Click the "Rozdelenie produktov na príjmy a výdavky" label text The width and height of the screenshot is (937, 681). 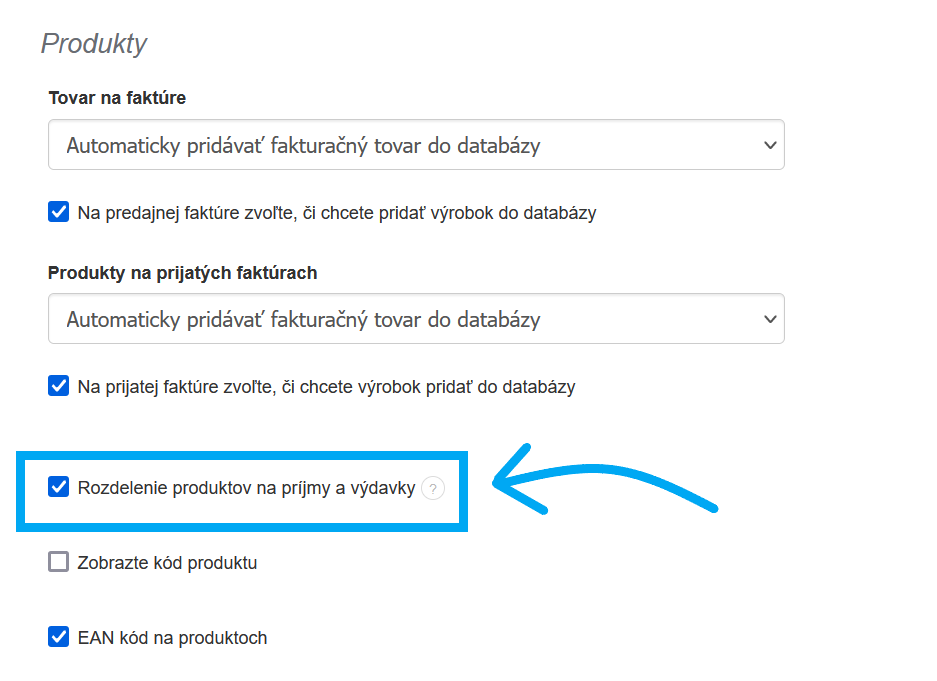coord(246,489)
